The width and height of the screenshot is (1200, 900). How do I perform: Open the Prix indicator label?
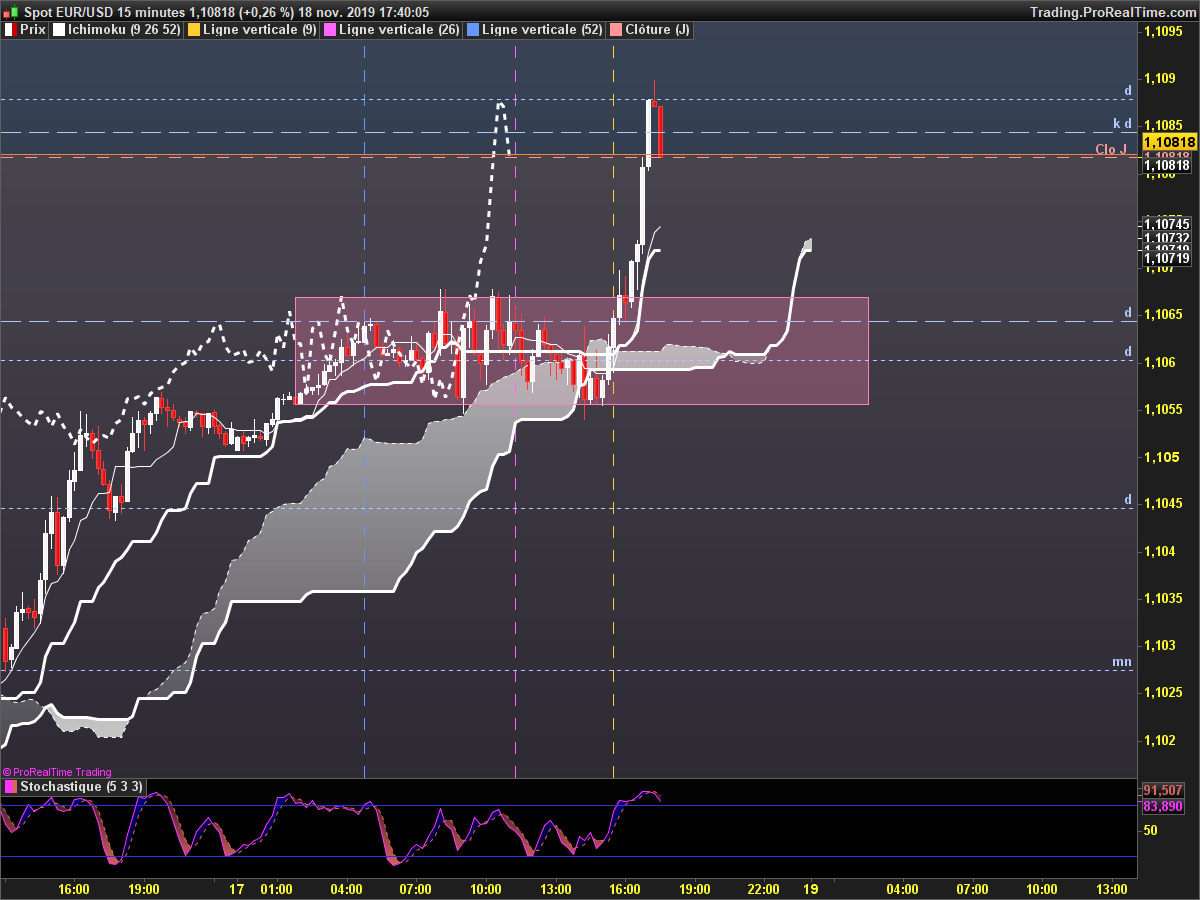coord(33,30)
